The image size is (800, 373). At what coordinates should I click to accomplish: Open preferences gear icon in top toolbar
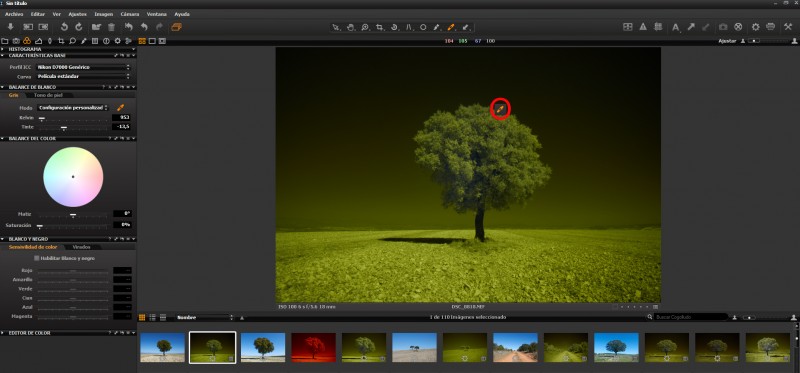(756, 27)
